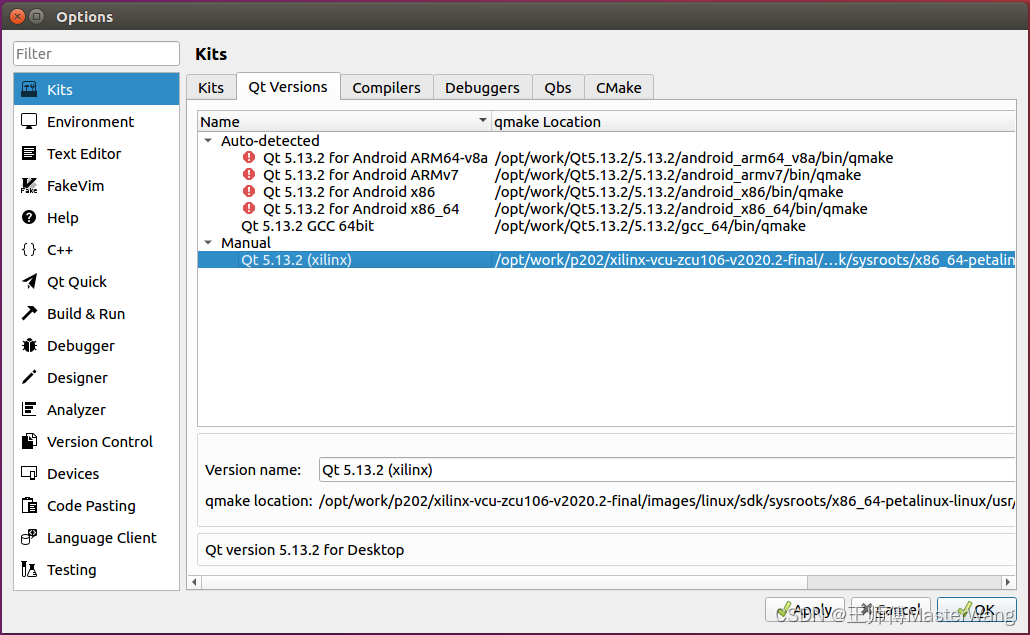Click the Build & Run hammer icon
Viewport: 1030px width, 635px height.
tap(29, 313)
